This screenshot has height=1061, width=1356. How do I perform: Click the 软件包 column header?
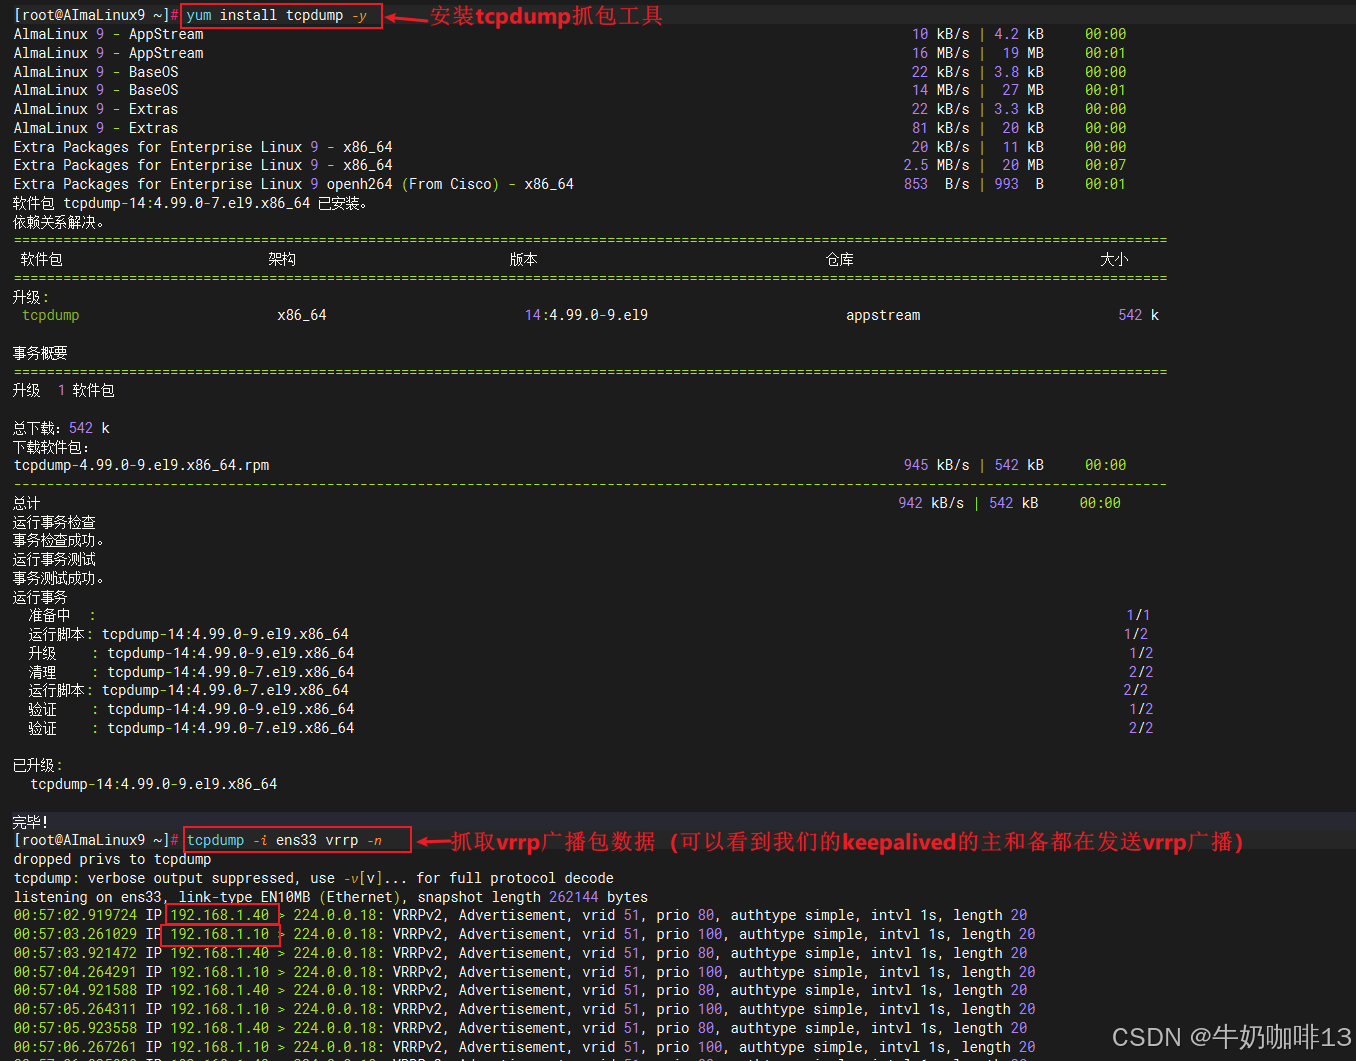41,259
